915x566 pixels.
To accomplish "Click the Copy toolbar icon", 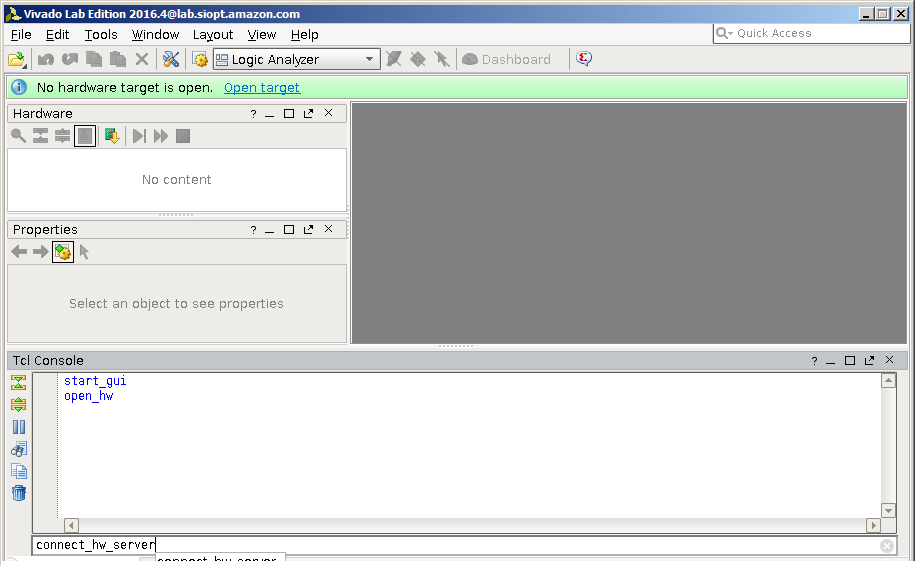I will point(94,59).
